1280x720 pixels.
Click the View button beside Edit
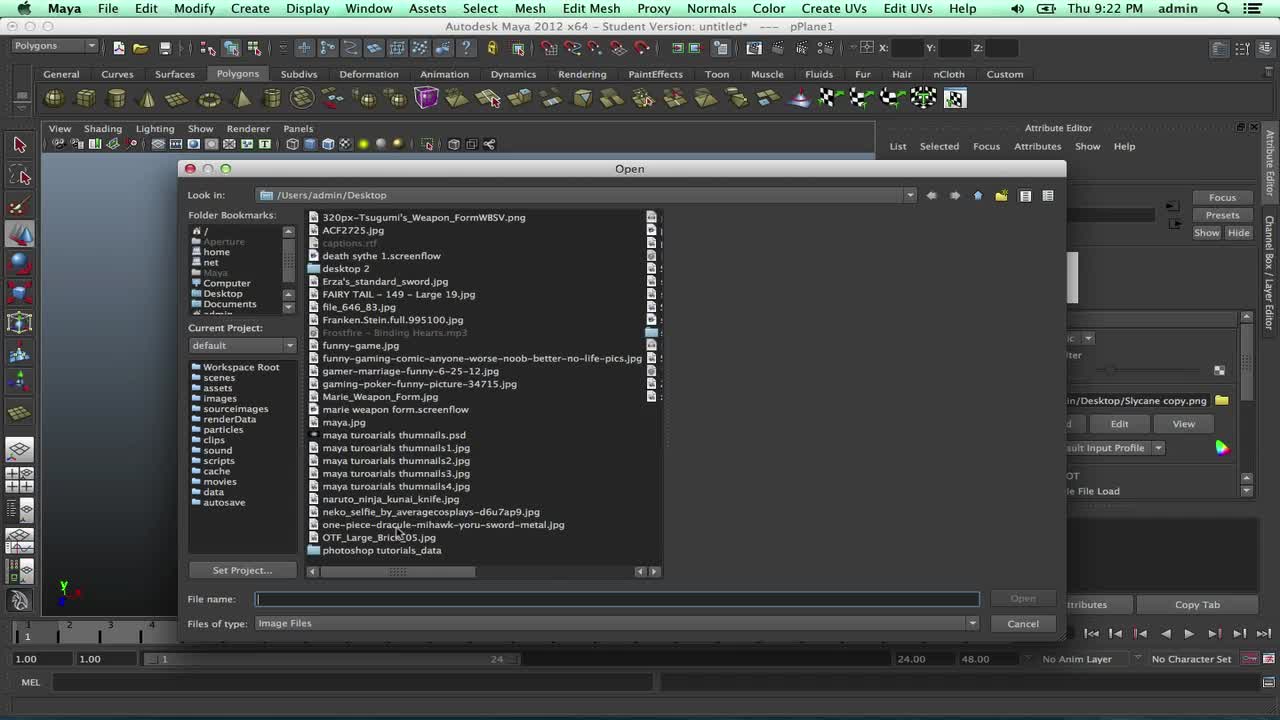click(x=1184, y=424)
